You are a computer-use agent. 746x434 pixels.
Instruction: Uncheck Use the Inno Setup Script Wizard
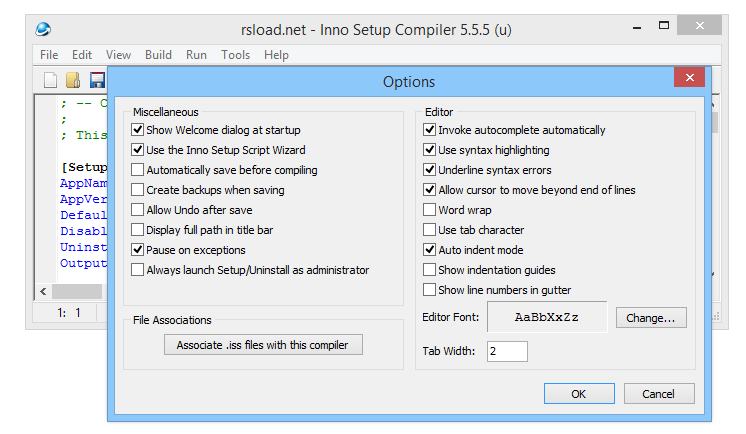[x=137, y=150]
